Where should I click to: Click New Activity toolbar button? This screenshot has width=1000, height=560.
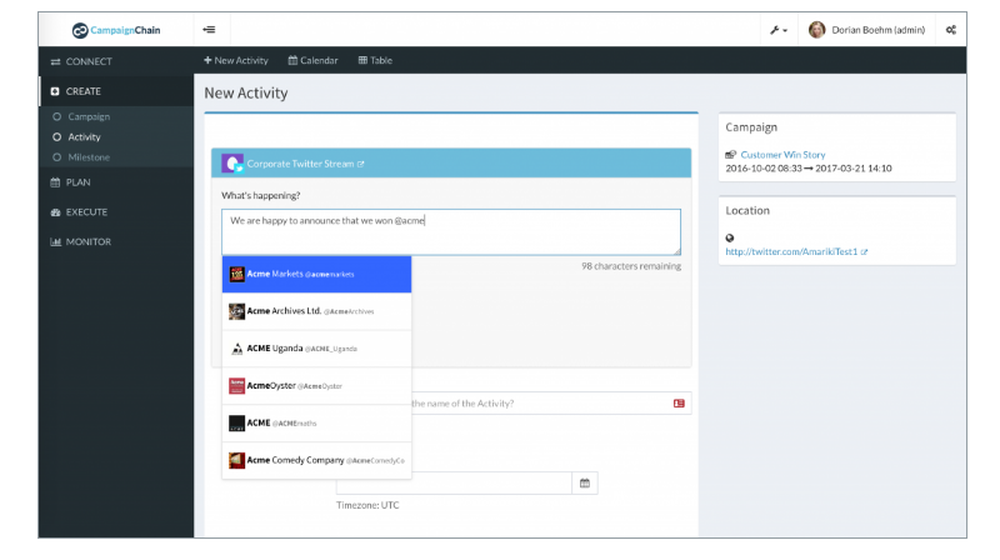[236, 61]
